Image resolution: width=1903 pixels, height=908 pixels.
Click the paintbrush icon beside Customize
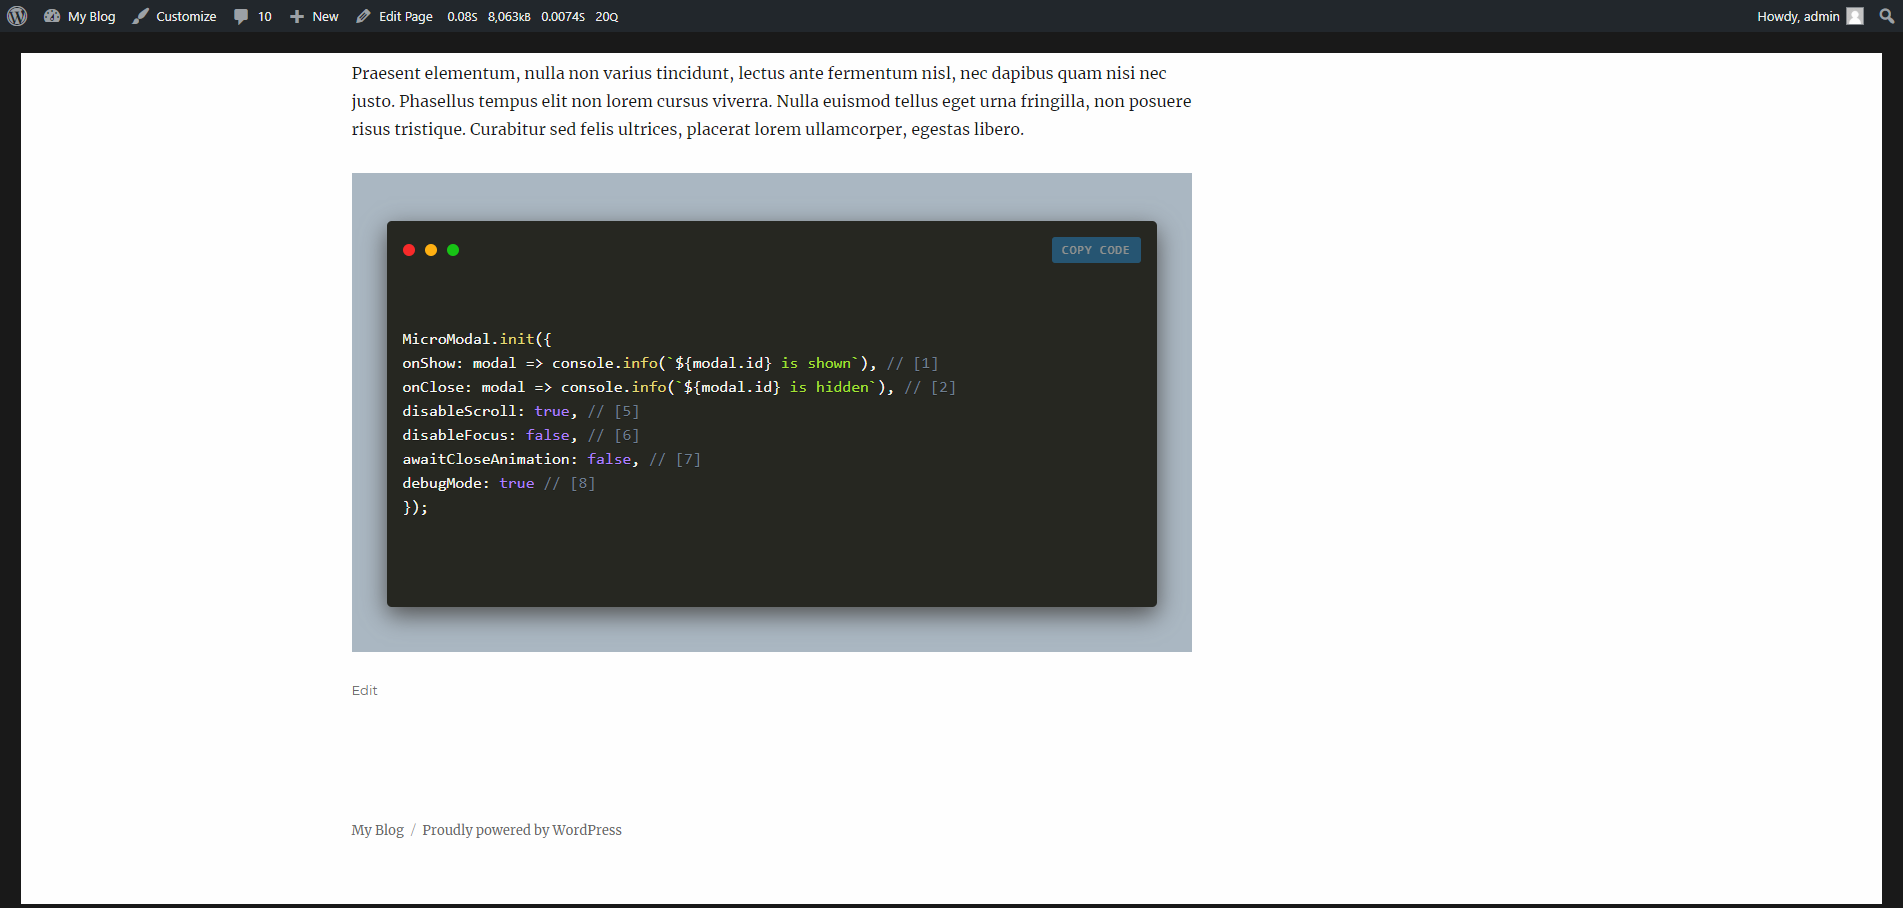(140, 16)
